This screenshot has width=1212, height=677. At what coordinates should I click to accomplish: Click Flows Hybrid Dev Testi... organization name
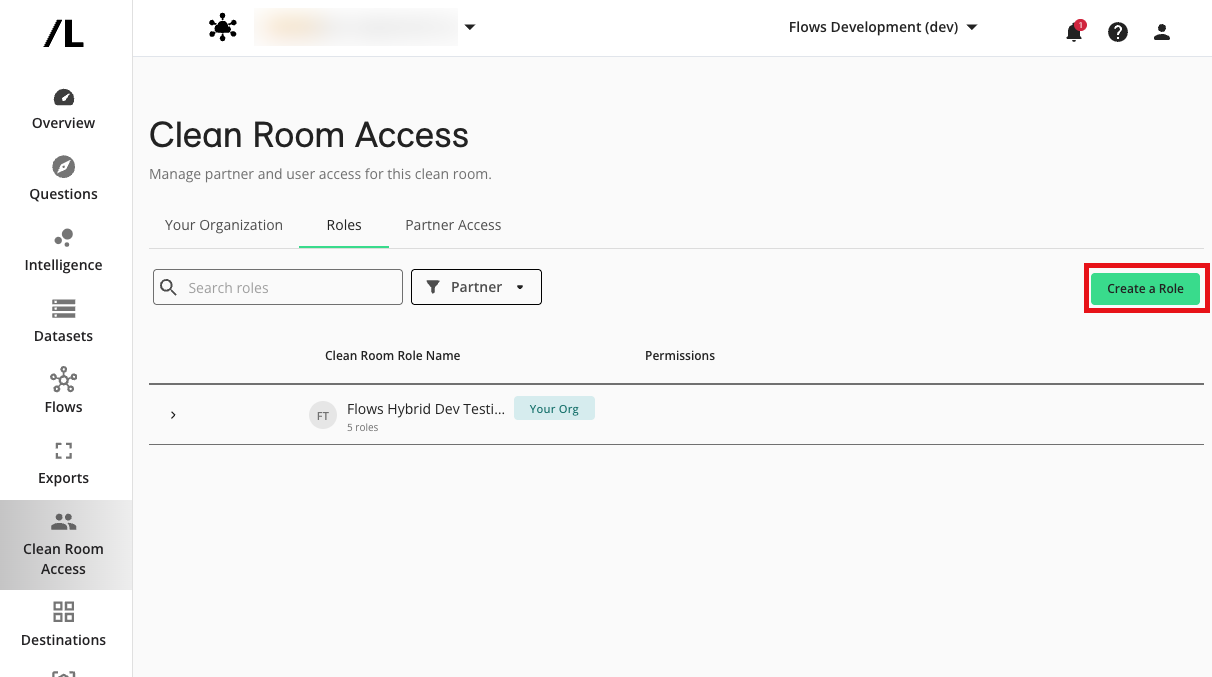pos(426,409)
